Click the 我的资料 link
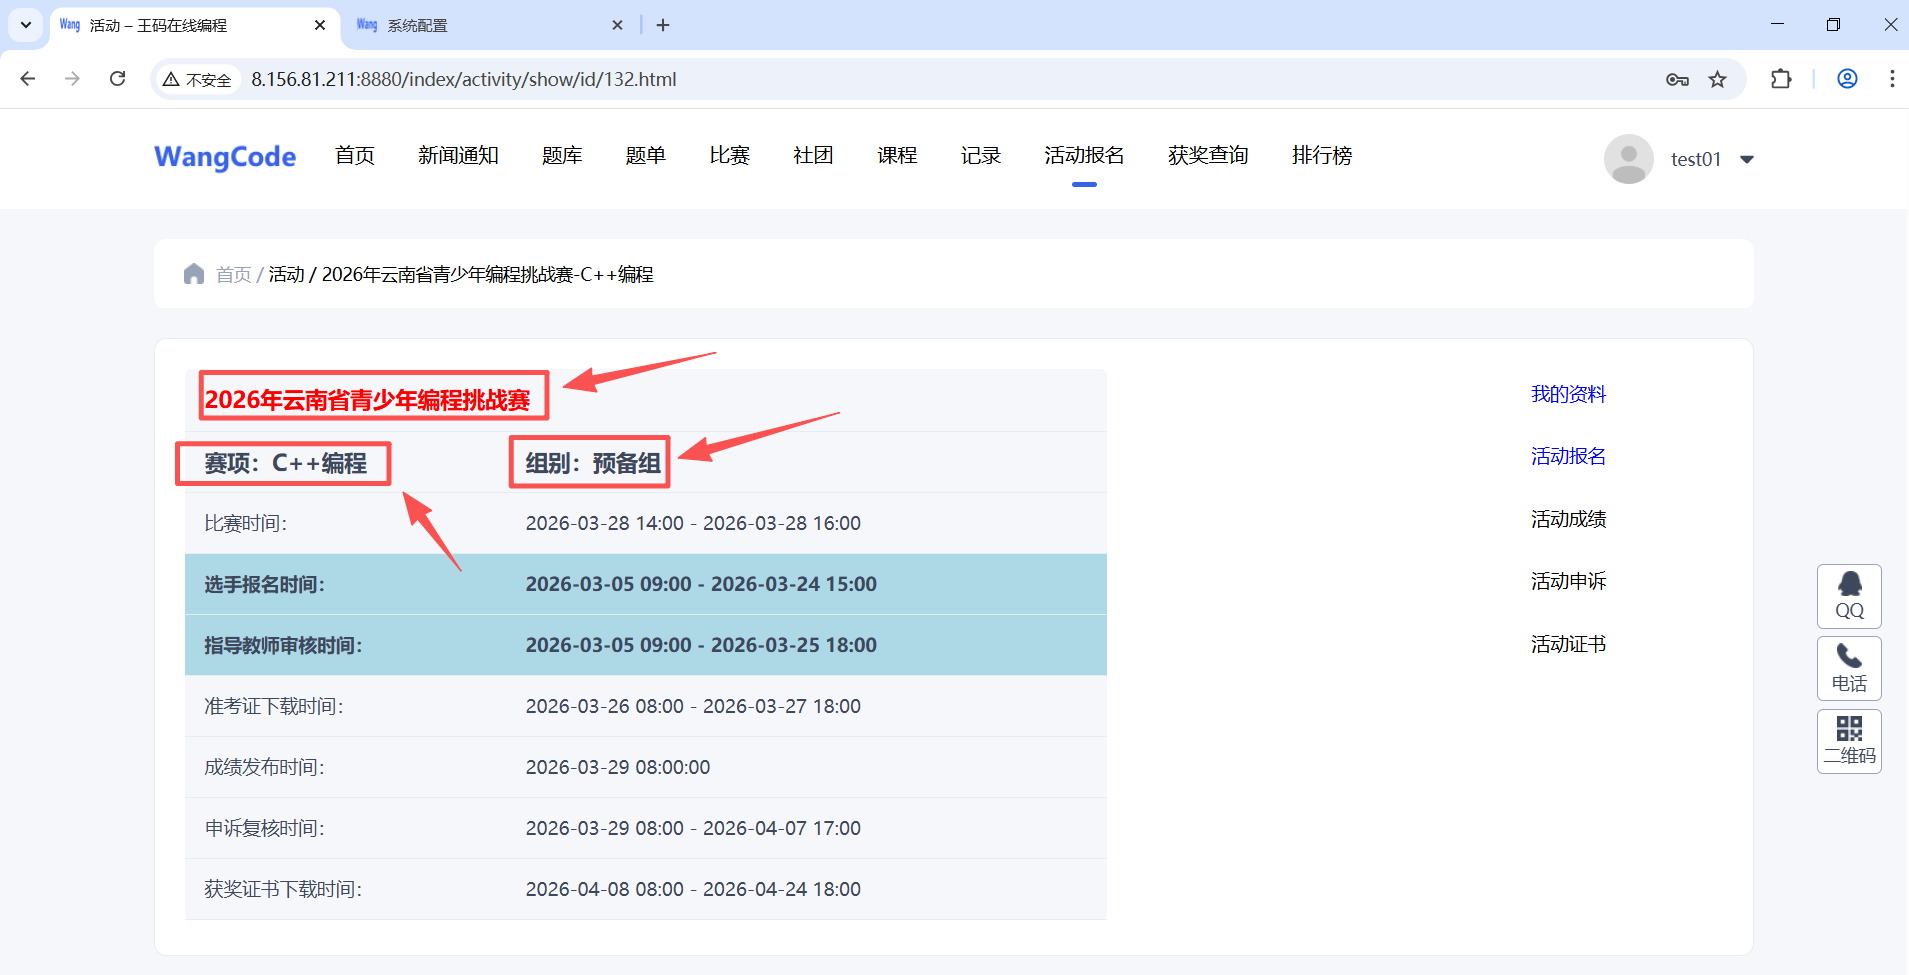 pyautogui.click(x=1568, y=394)
